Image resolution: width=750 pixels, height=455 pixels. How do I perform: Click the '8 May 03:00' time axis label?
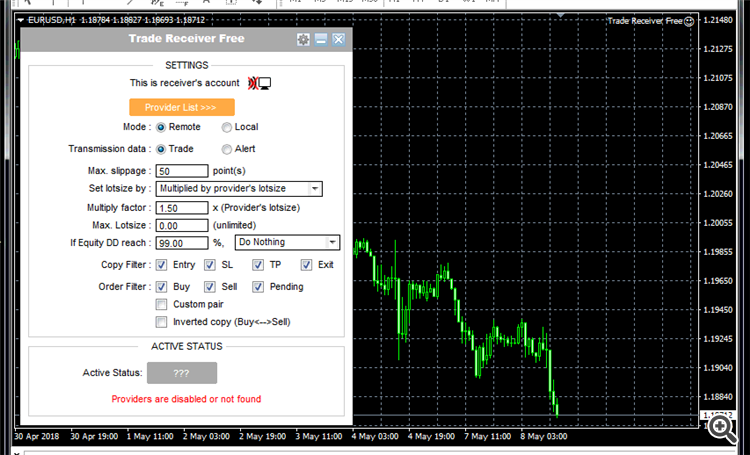pos(544,436)
